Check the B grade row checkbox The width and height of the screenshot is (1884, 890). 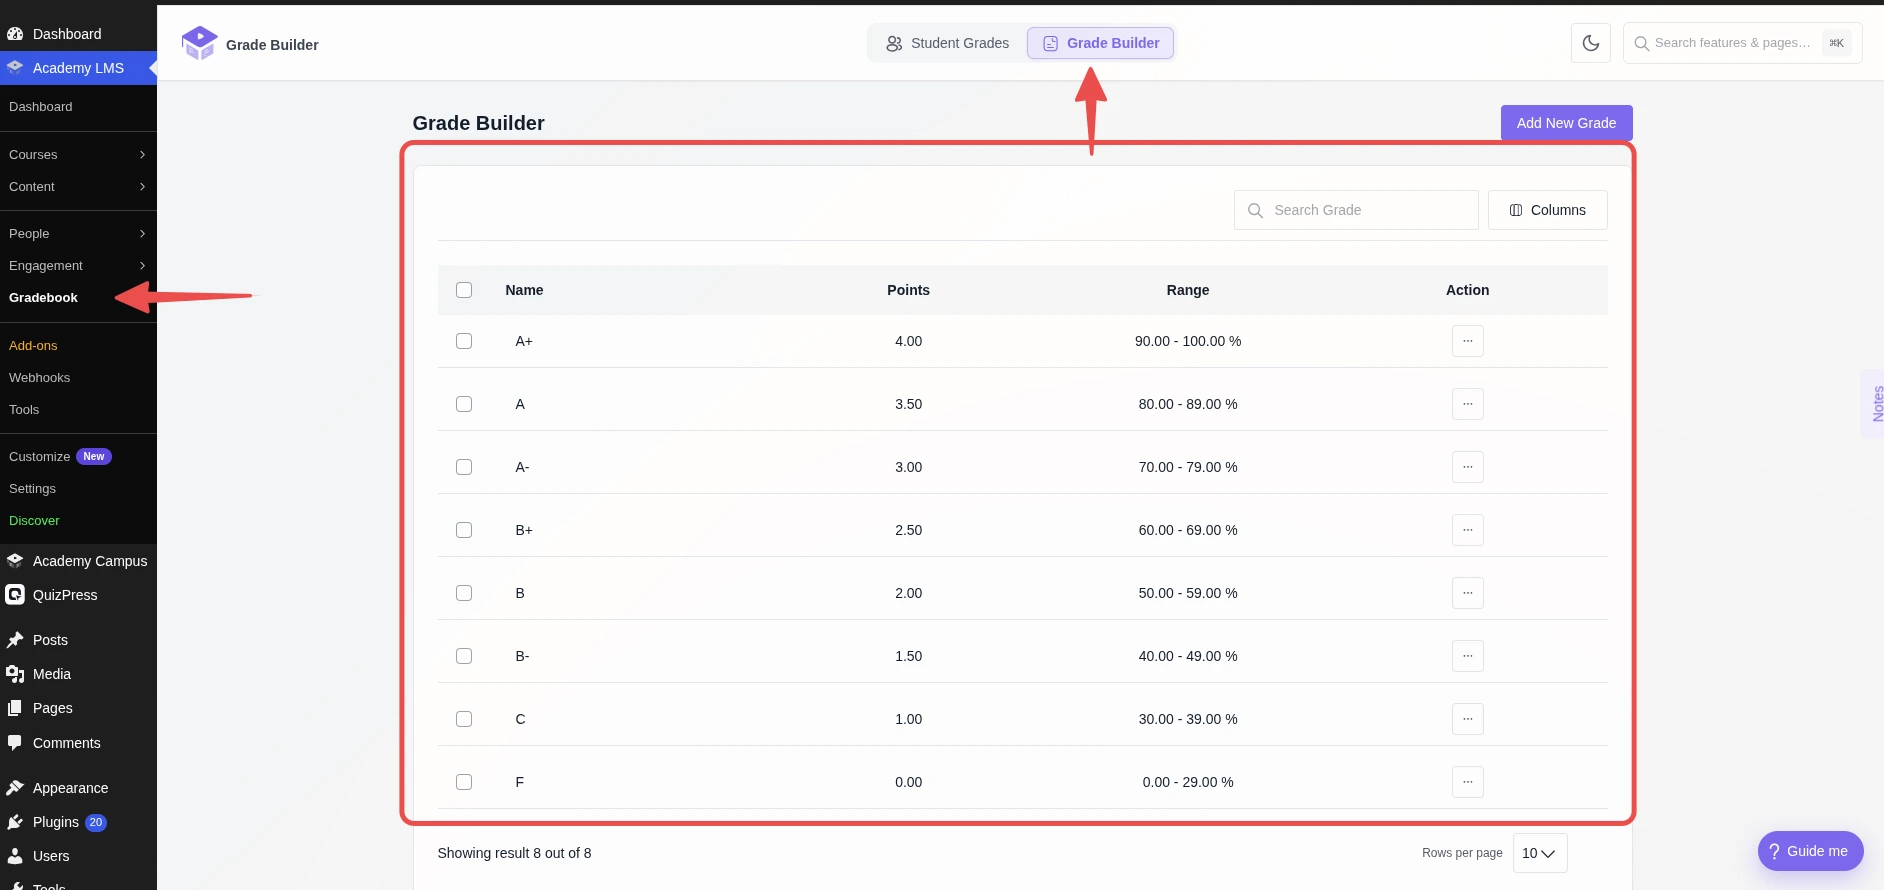464,593
